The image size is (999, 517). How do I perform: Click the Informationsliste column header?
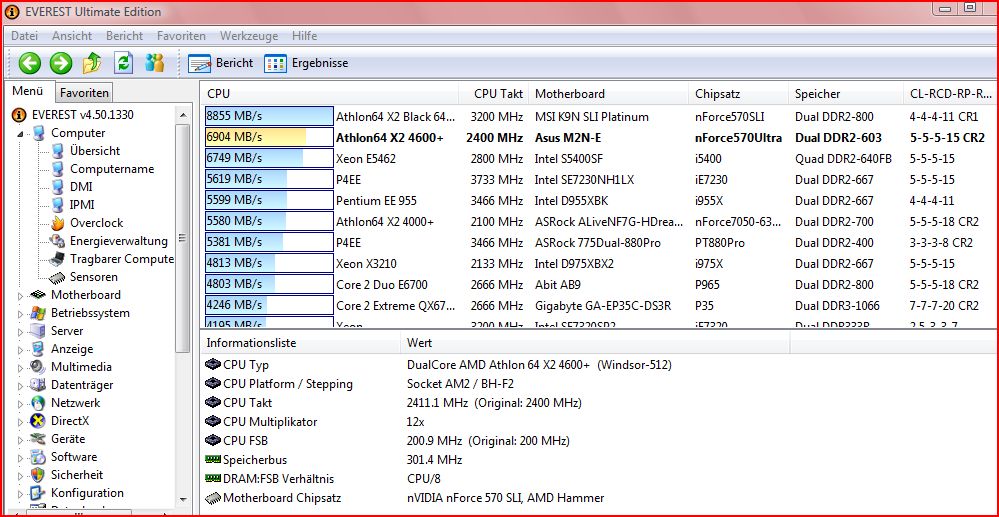pos(300,343)
